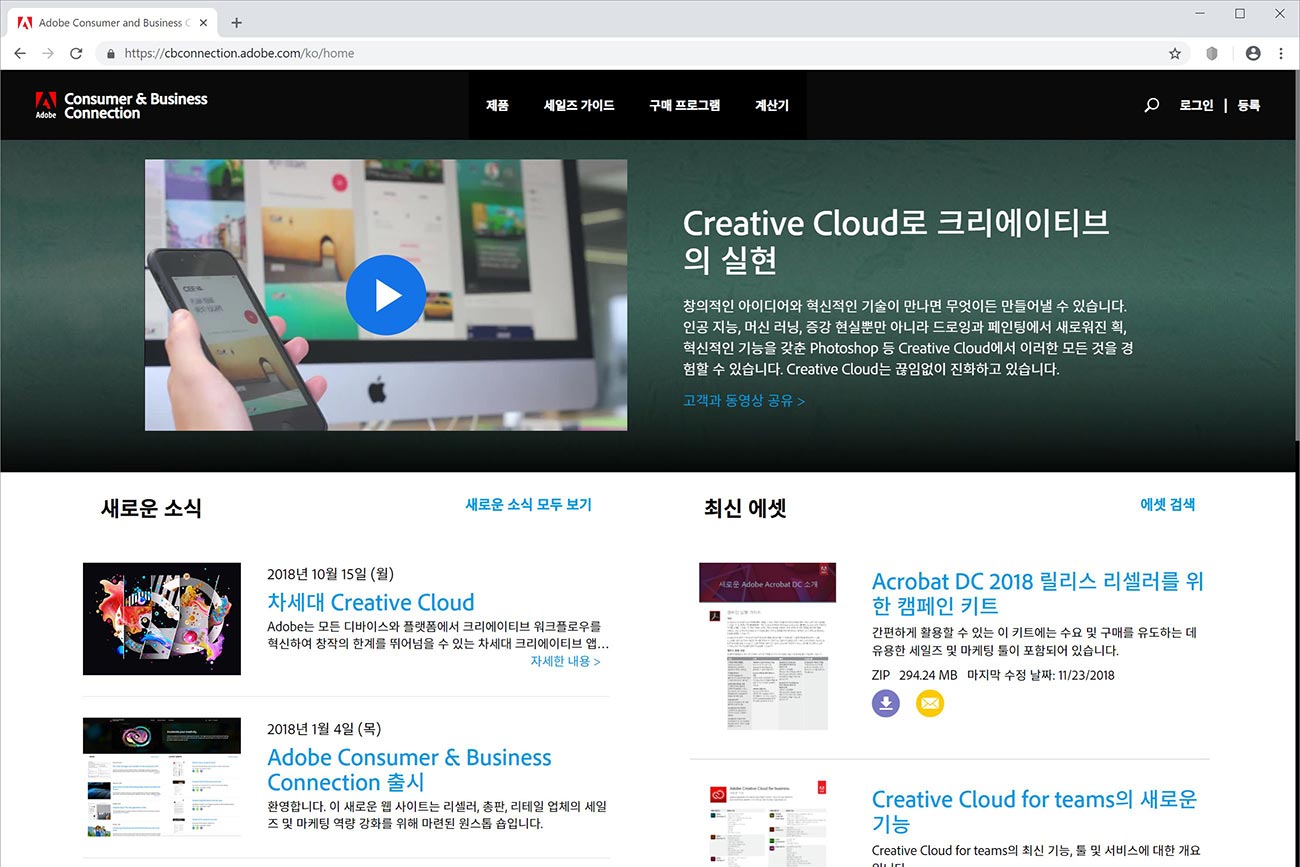Download the Acrobat DC 2018 campaign kit
Image resolution: width=1300 pixels, height=867 pixels.
click(886, 704)
